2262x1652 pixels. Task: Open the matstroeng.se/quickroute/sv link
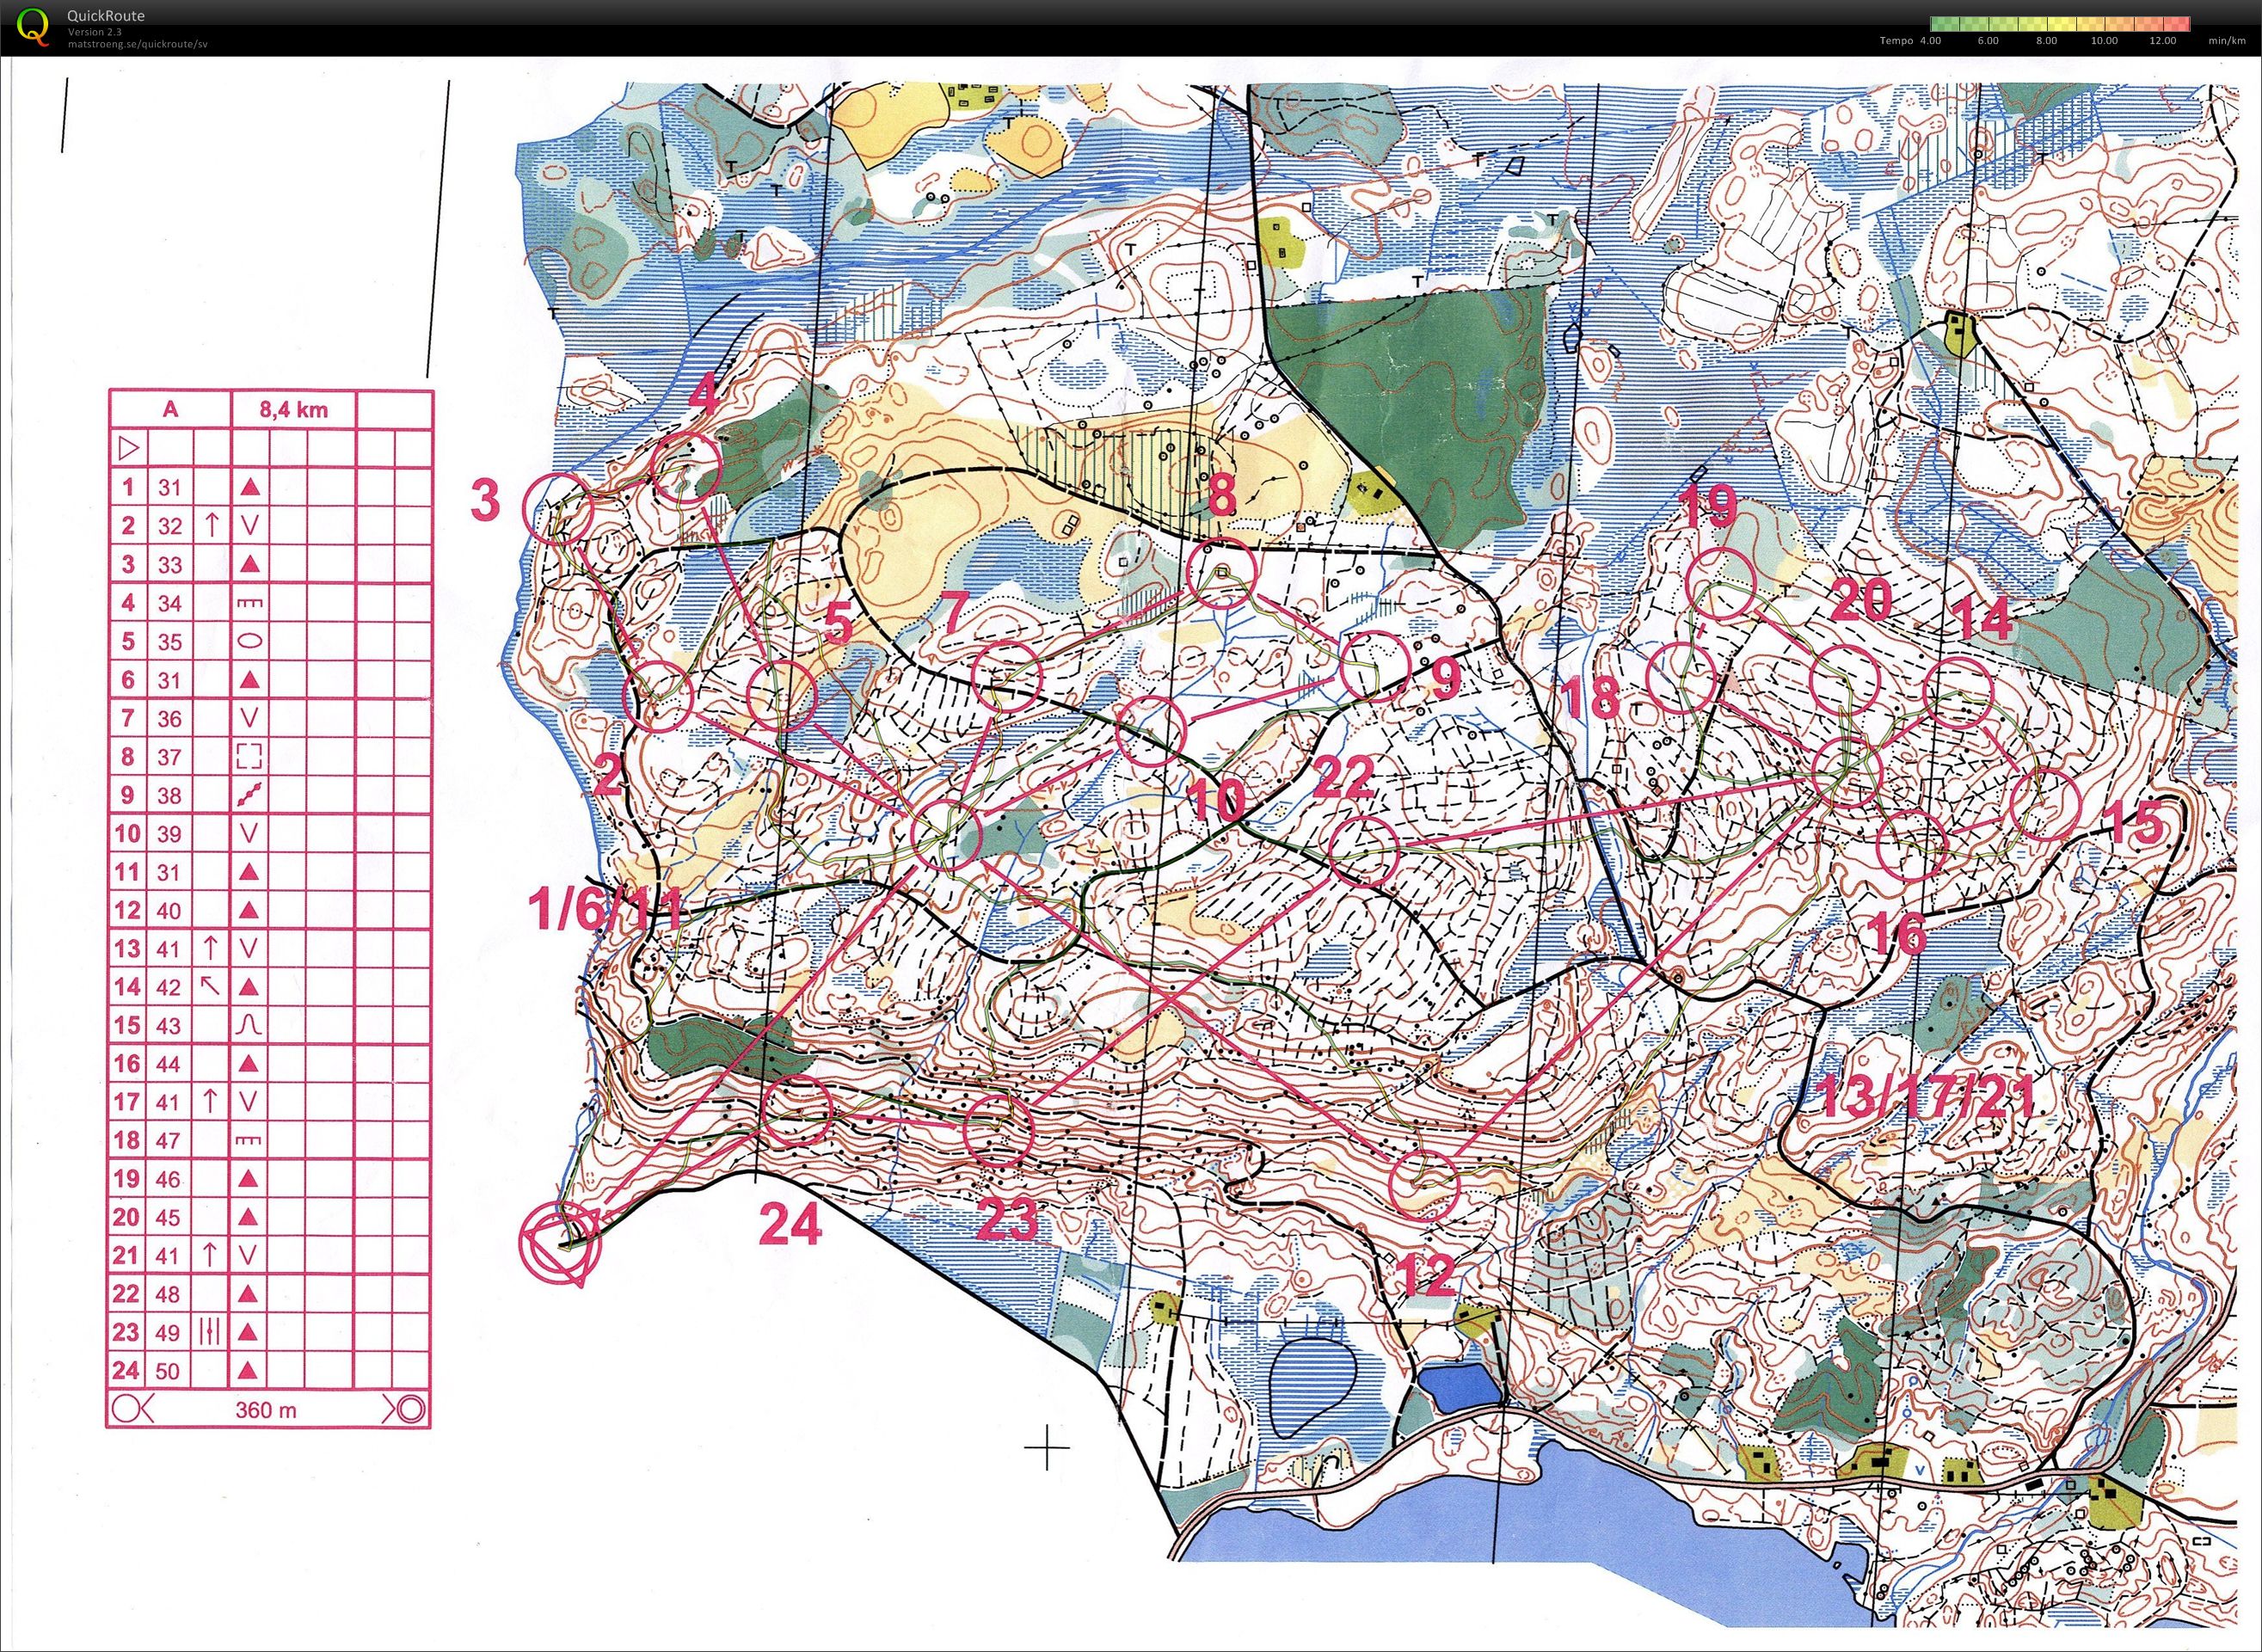point(137,44)
